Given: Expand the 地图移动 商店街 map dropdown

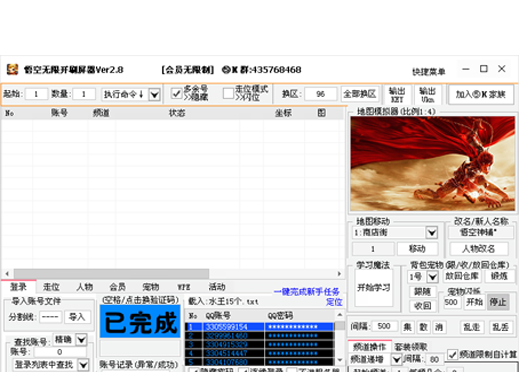Looking at the screenshot, I should (x=432, y=232).
